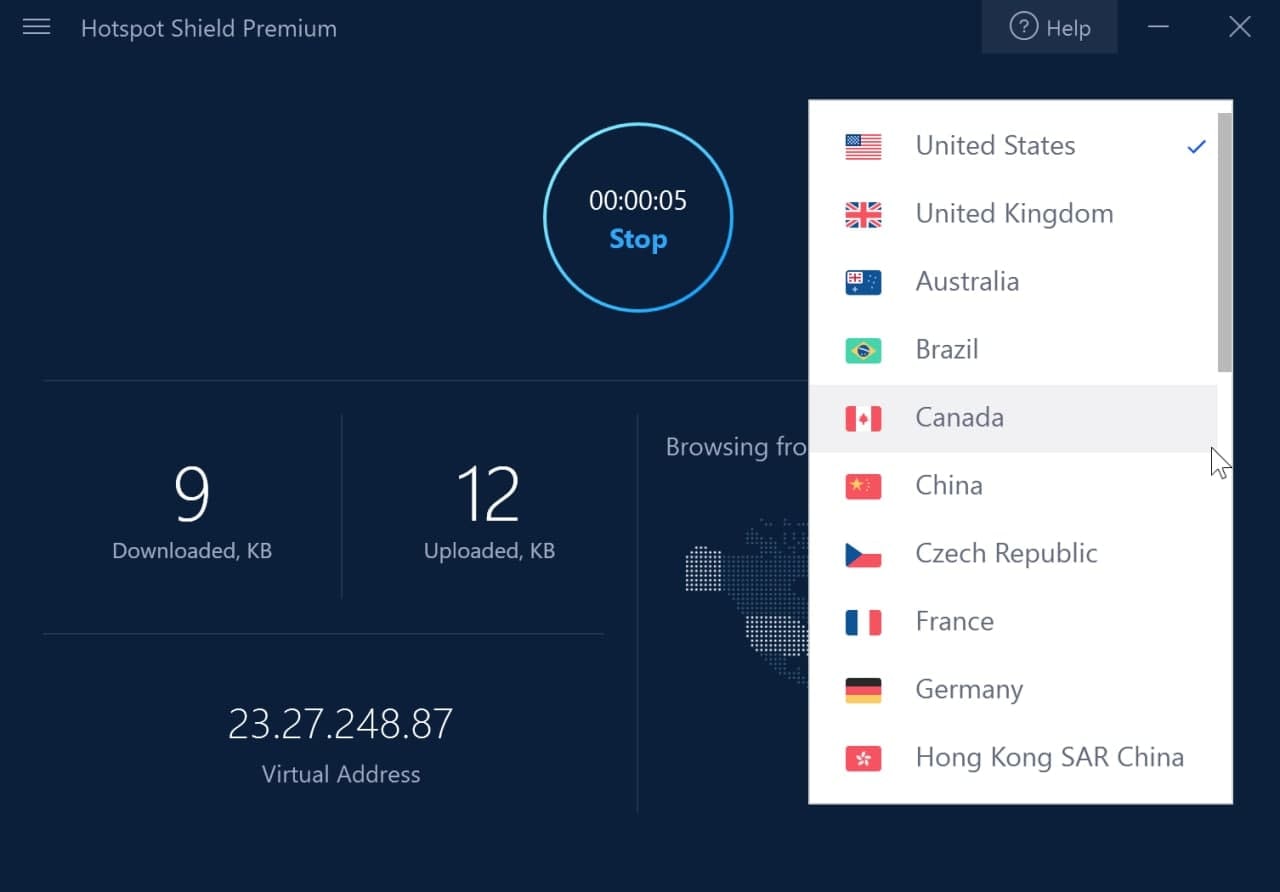Click the Brazil flag icon
Screen dimensions: 1280x892
[863, 350]
